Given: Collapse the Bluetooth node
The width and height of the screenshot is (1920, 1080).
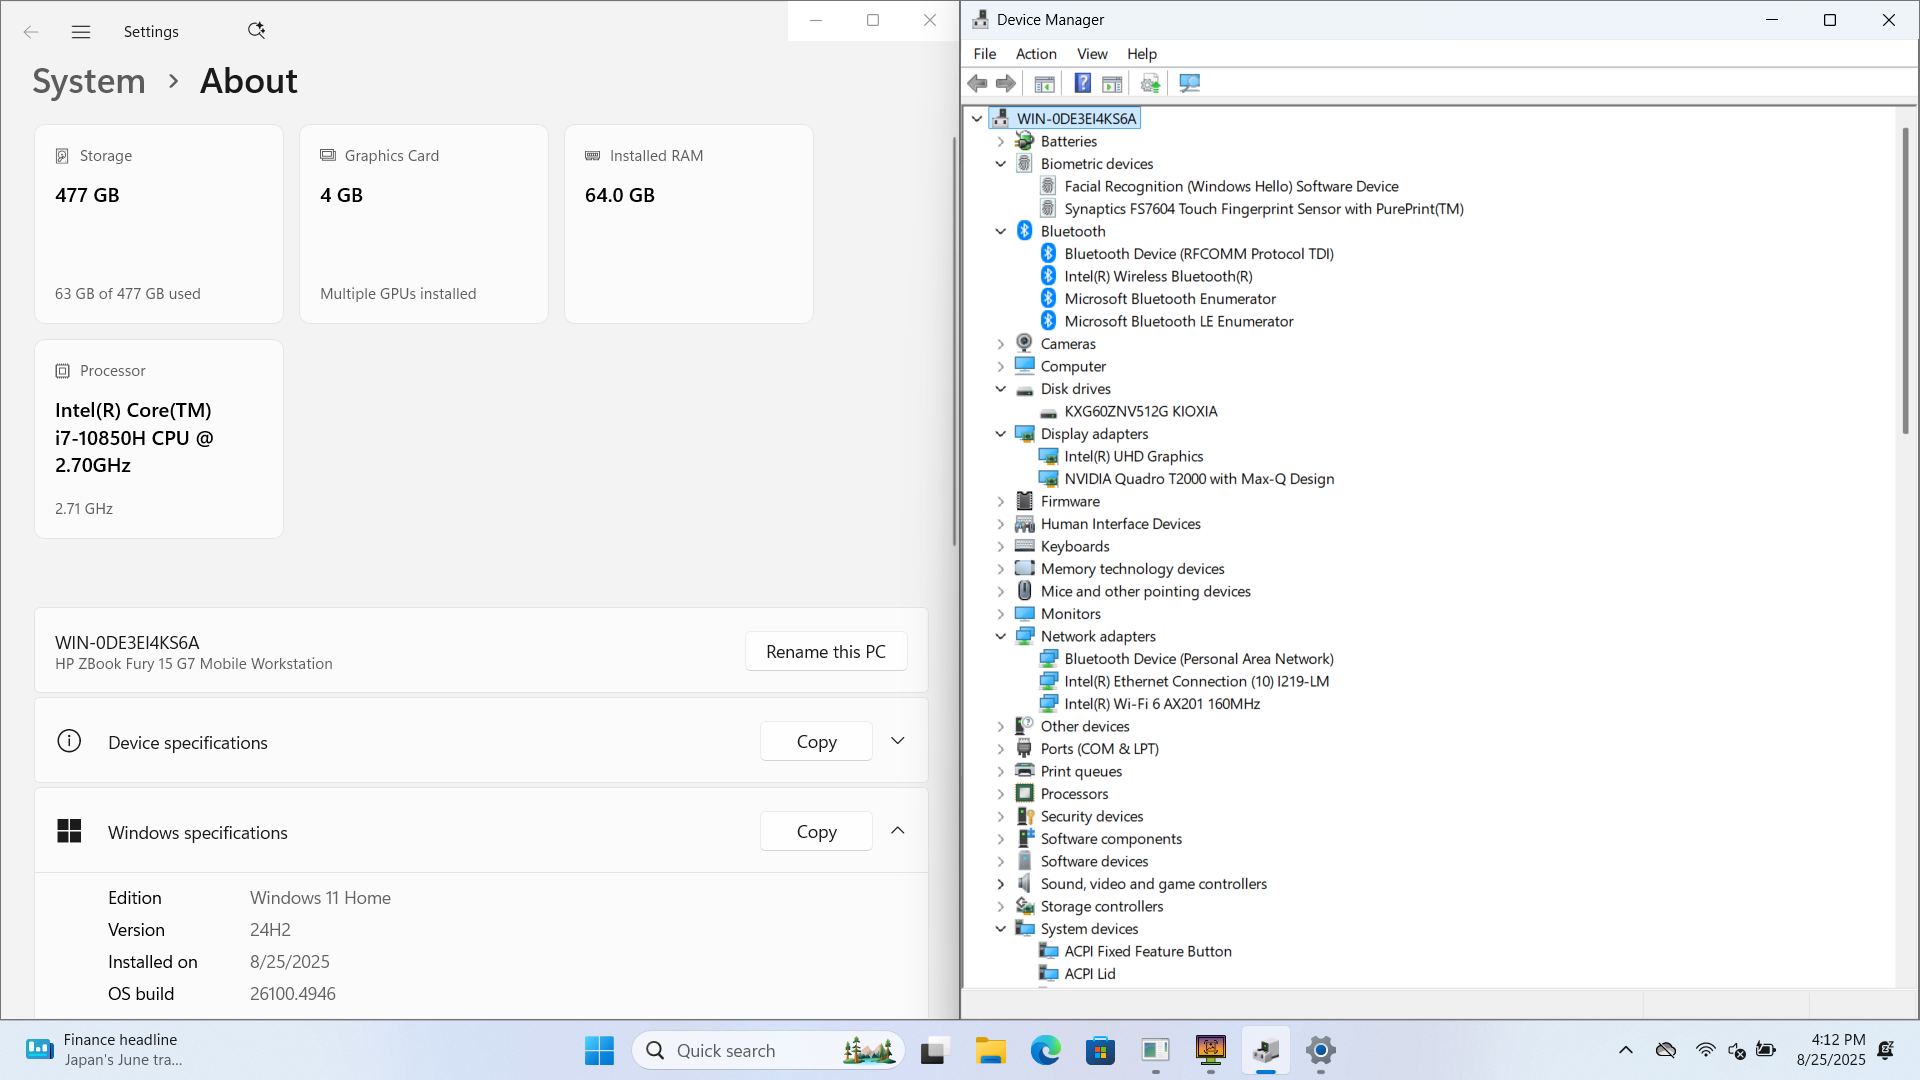Looking at the screenshot, I should pos(1001,231).
